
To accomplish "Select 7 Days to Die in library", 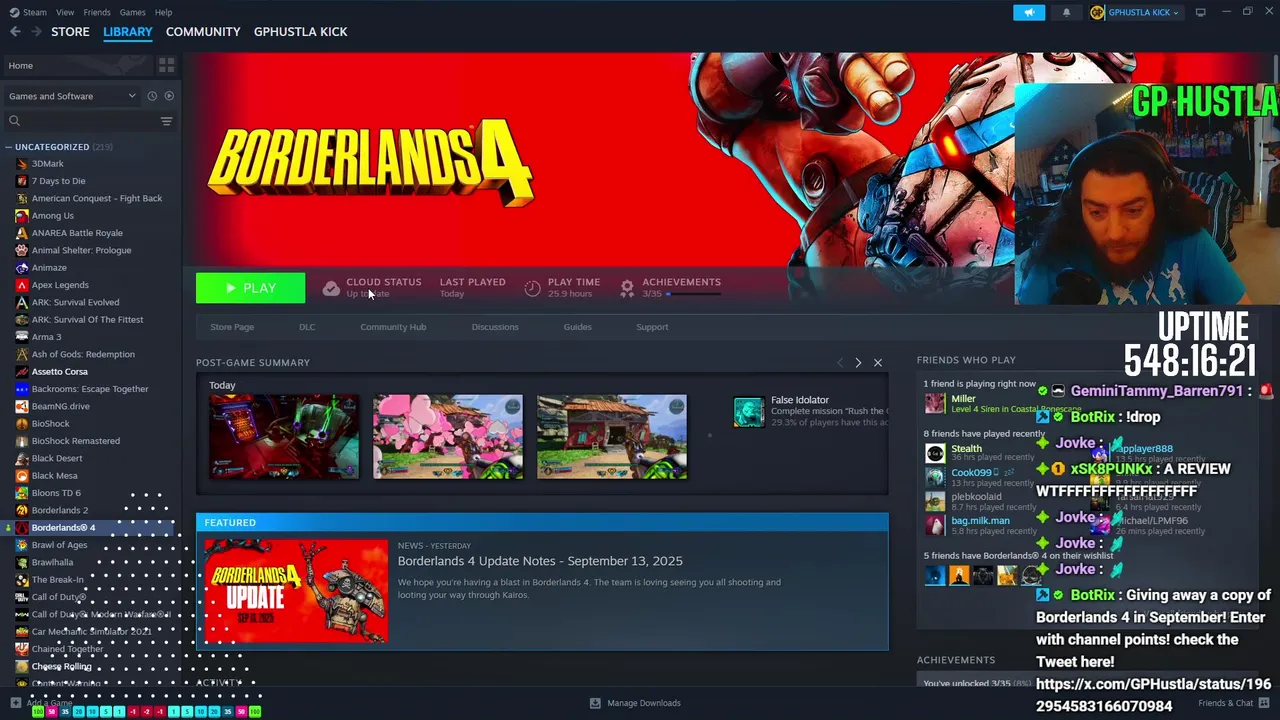I will tap(58, 181).
